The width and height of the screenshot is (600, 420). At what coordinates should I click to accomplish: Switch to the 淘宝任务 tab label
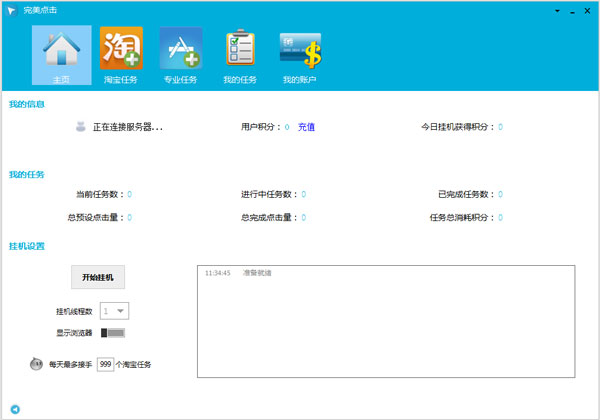(x=121, y=79)
